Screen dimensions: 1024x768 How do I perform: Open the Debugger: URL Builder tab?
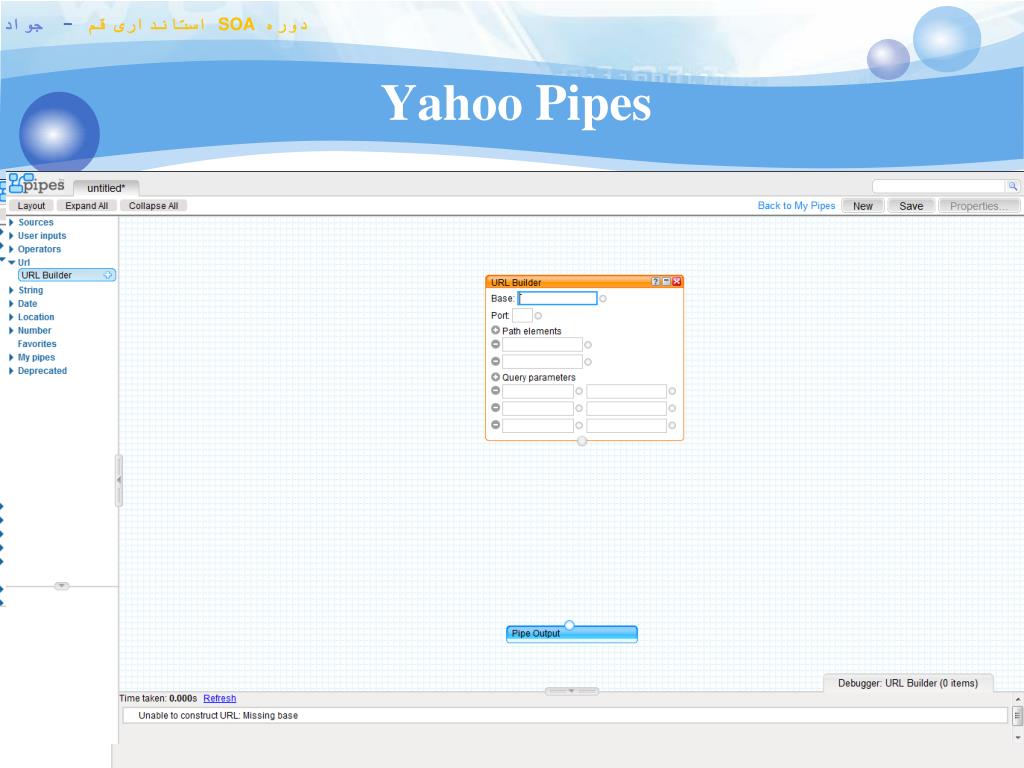point(908,683)
